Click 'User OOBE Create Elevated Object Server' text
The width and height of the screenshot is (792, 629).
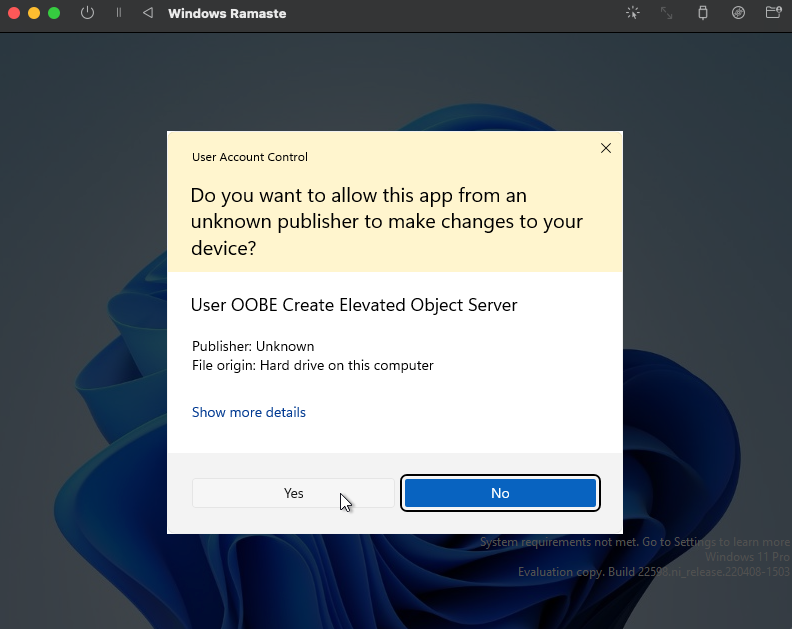pyautogui.click(x=354, y=305)
